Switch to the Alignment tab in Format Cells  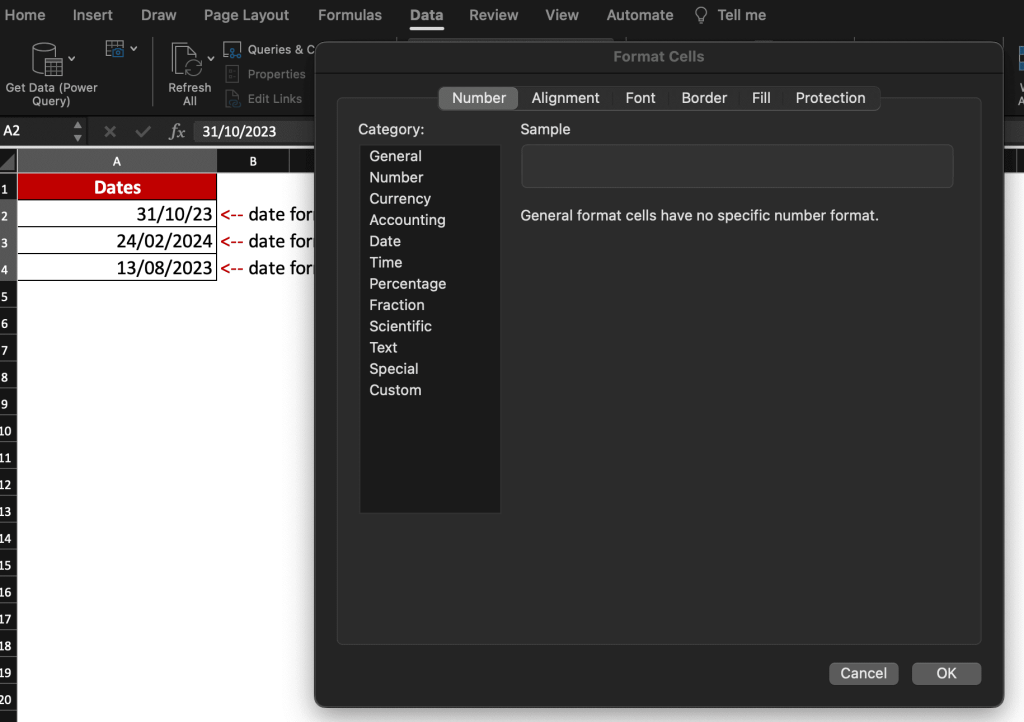tap(565, 98)
